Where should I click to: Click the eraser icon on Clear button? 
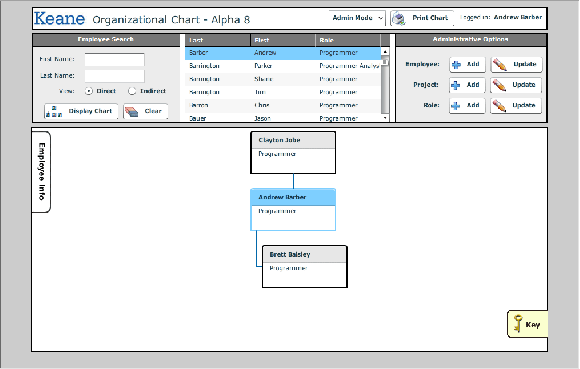click(131, 111)
